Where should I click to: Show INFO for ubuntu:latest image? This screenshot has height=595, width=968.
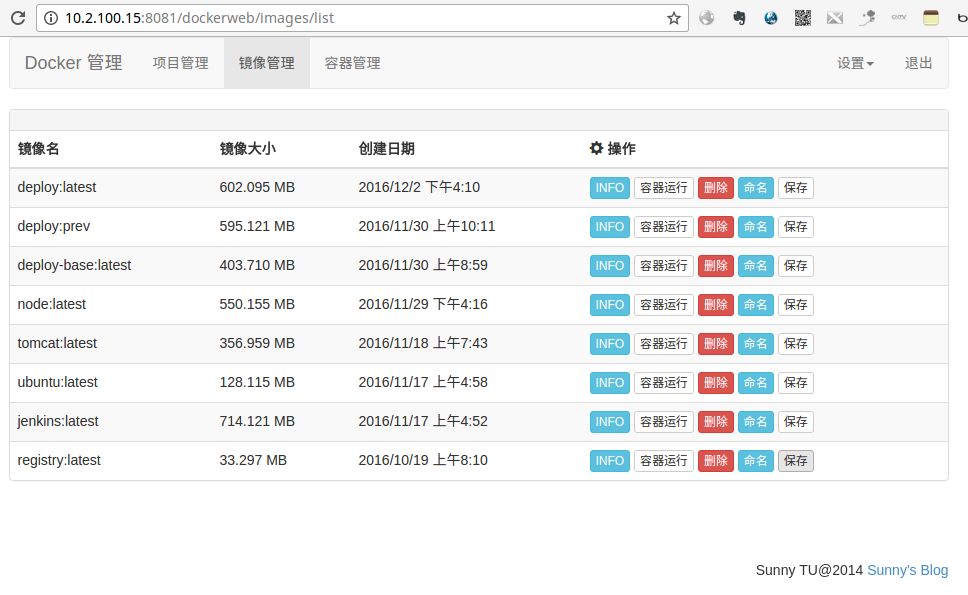click(610, 383)
